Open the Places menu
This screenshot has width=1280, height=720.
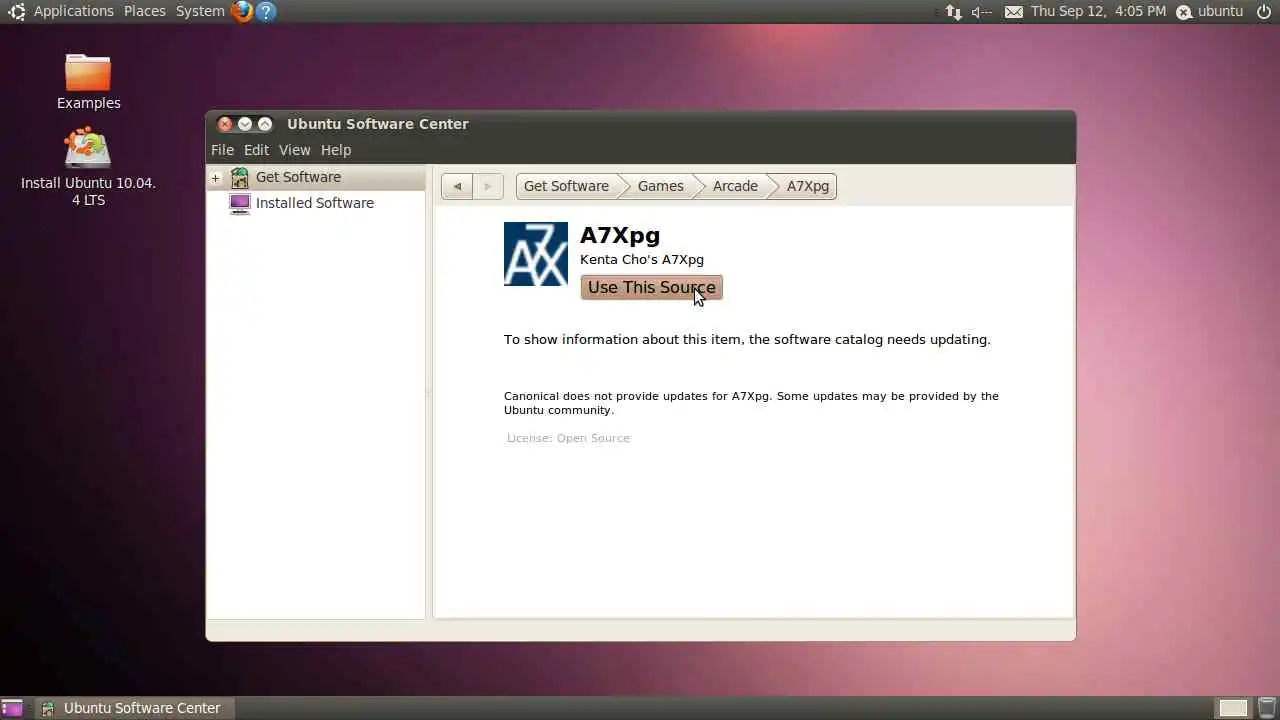[145, 11]
